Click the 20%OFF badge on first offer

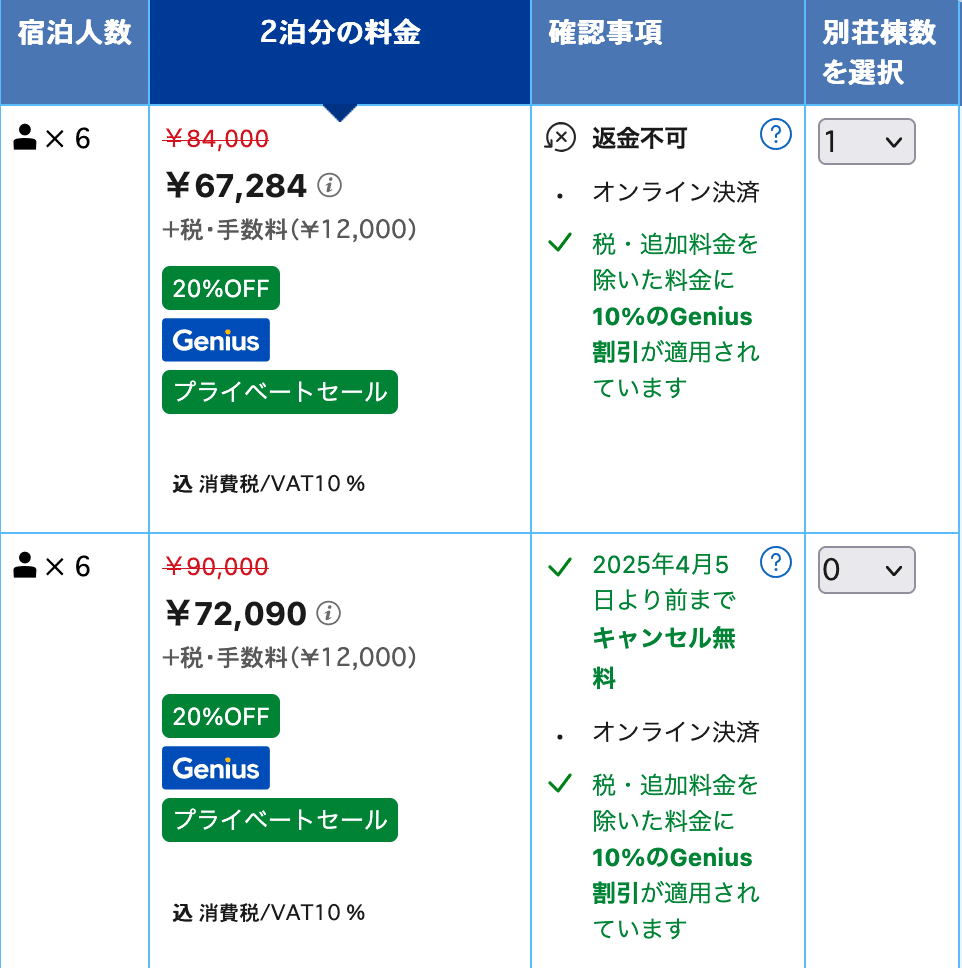(x=221, y=288)
